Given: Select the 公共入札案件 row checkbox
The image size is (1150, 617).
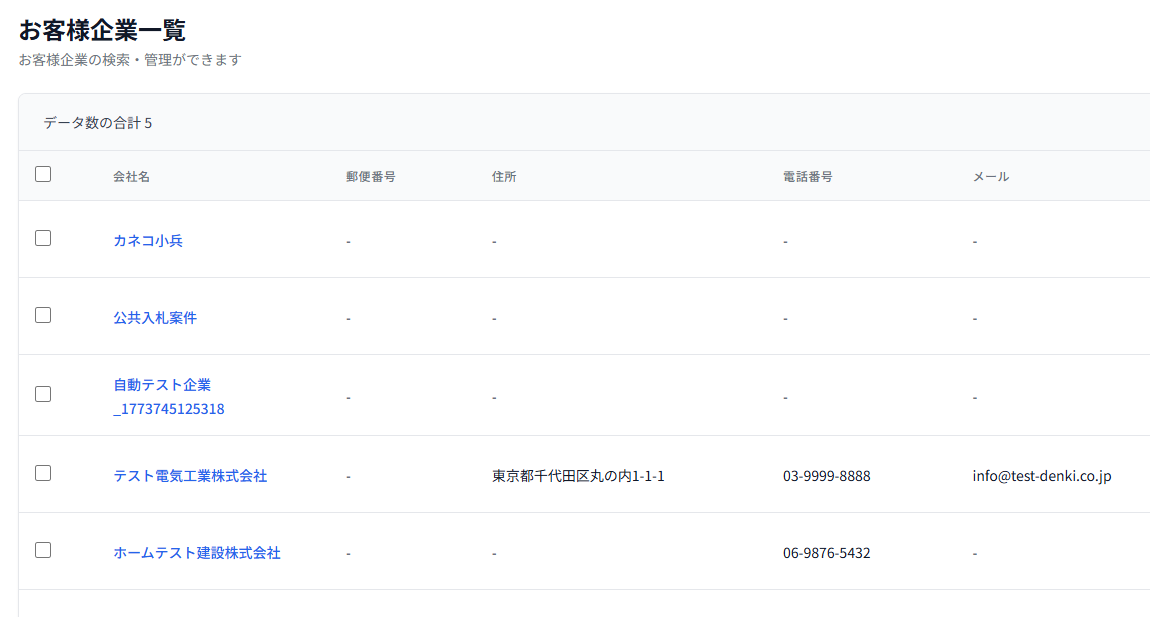Looking at the screenshot, I should tap(43, 315).
